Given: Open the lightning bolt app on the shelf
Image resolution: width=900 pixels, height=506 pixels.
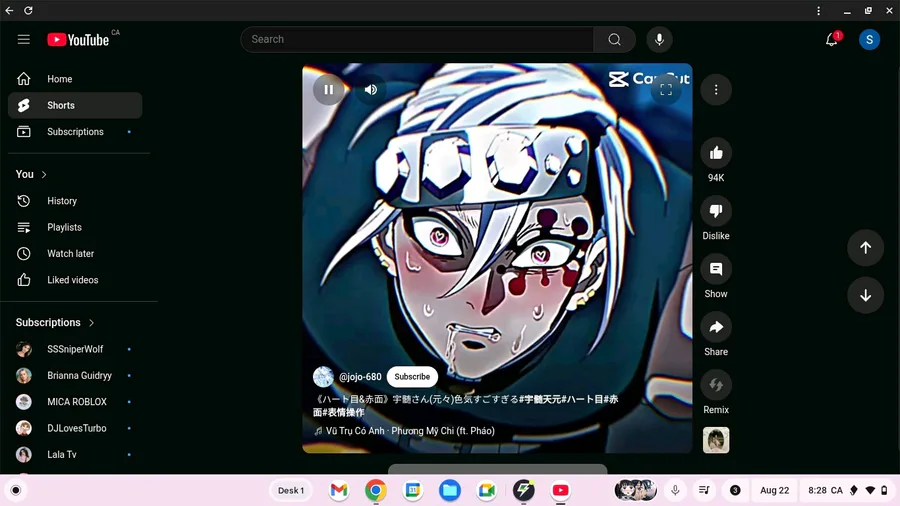Looking at the screenshot, I should tap(523, 491).
